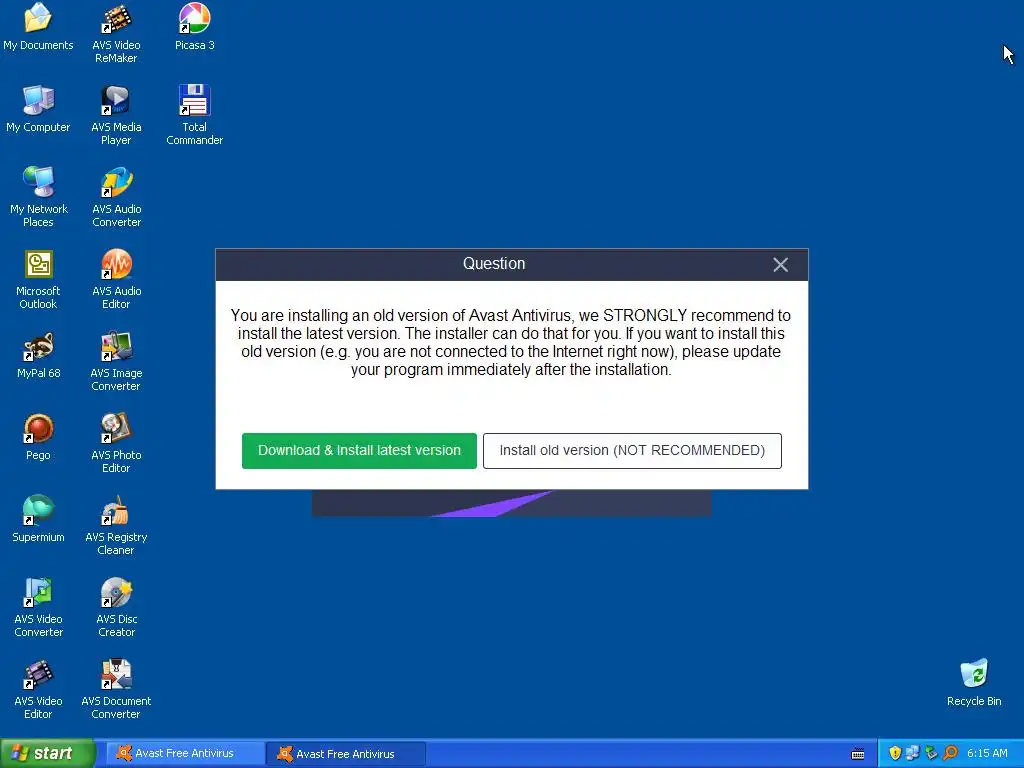Click the 6:15 AM system clock

987,753
